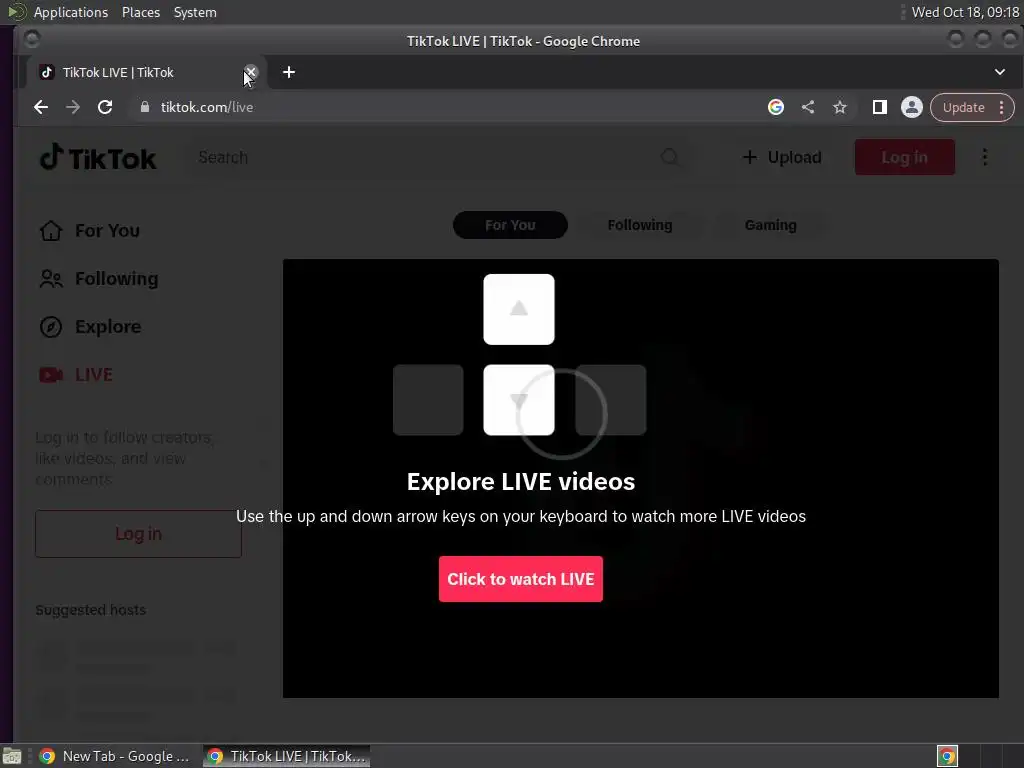Click the Chrome Update button
Image resolution: width=1024 pixels, height=768 pixels.
(x=963, y=108)
